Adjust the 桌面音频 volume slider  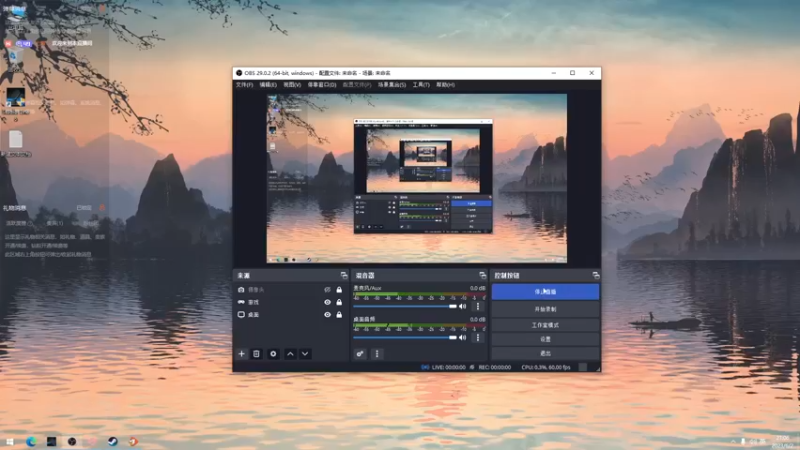coord(405,338)
